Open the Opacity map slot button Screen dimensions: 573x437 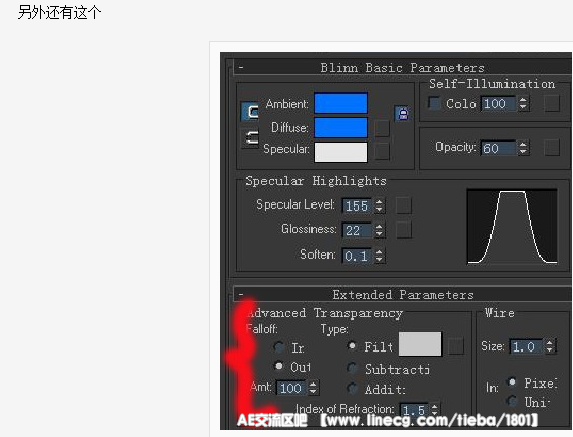click(x=552, y=147)
